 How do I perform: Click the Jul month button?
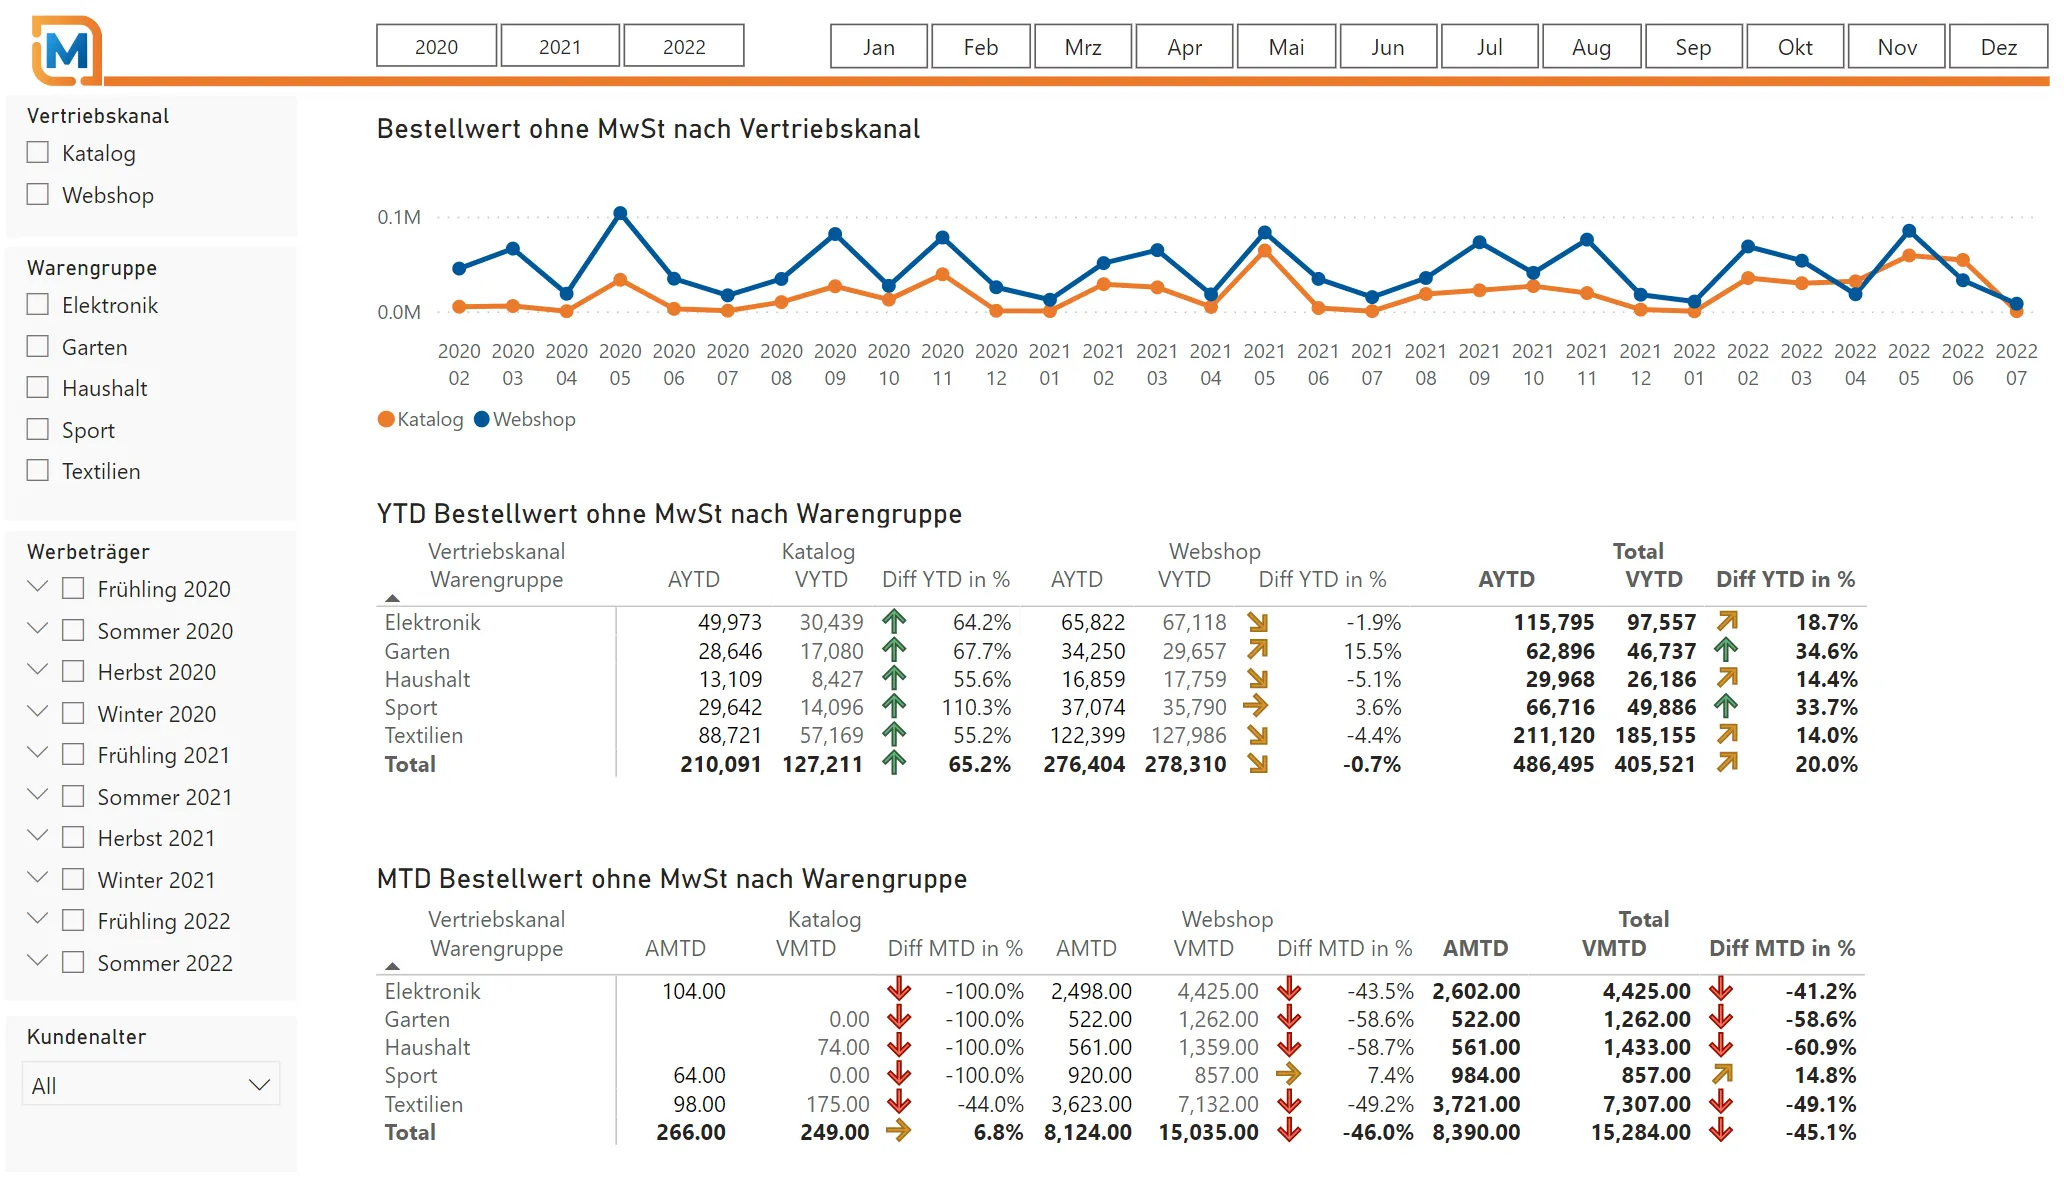pos(1490,46)
